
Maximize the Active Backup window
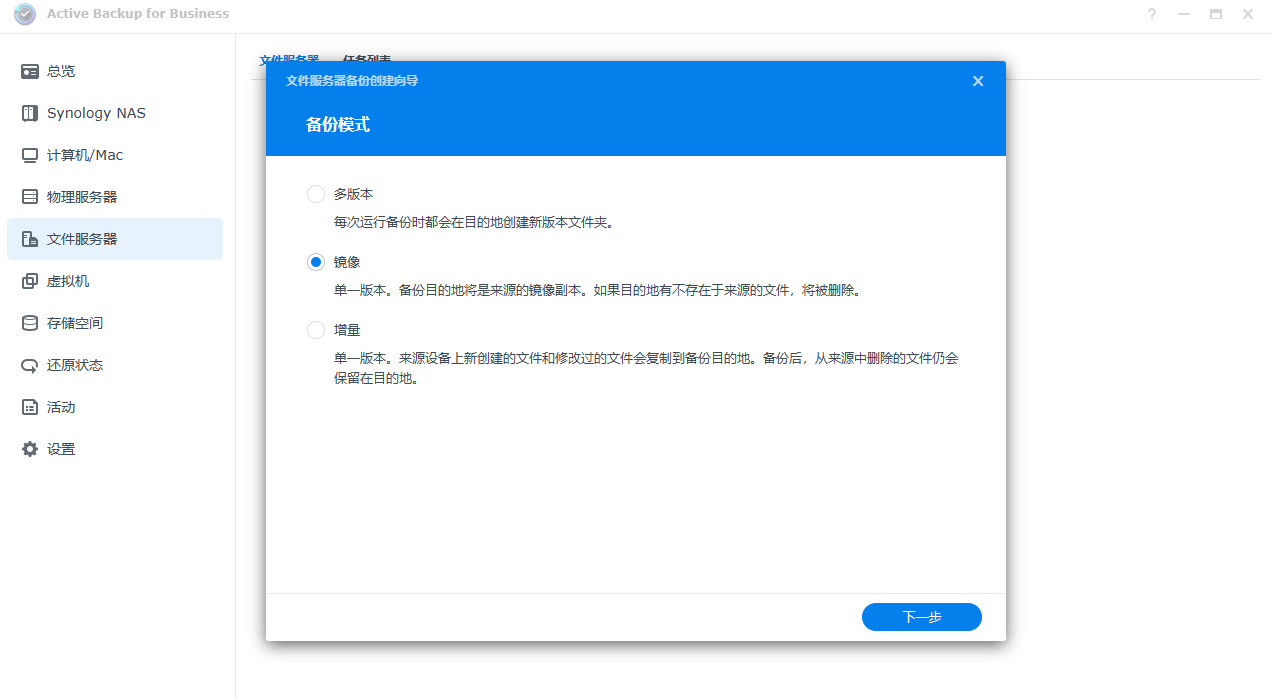click(x=1216, y=14)
